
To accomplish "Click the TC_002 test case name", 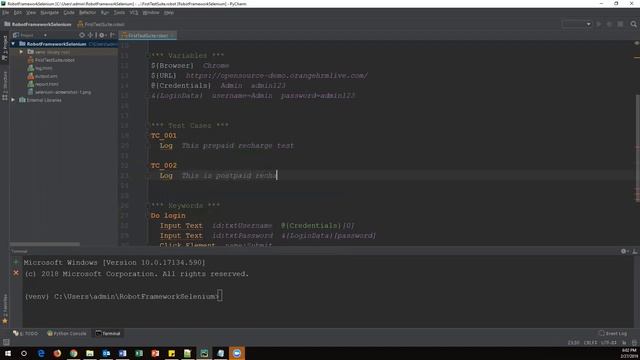I will pos(164,165).
